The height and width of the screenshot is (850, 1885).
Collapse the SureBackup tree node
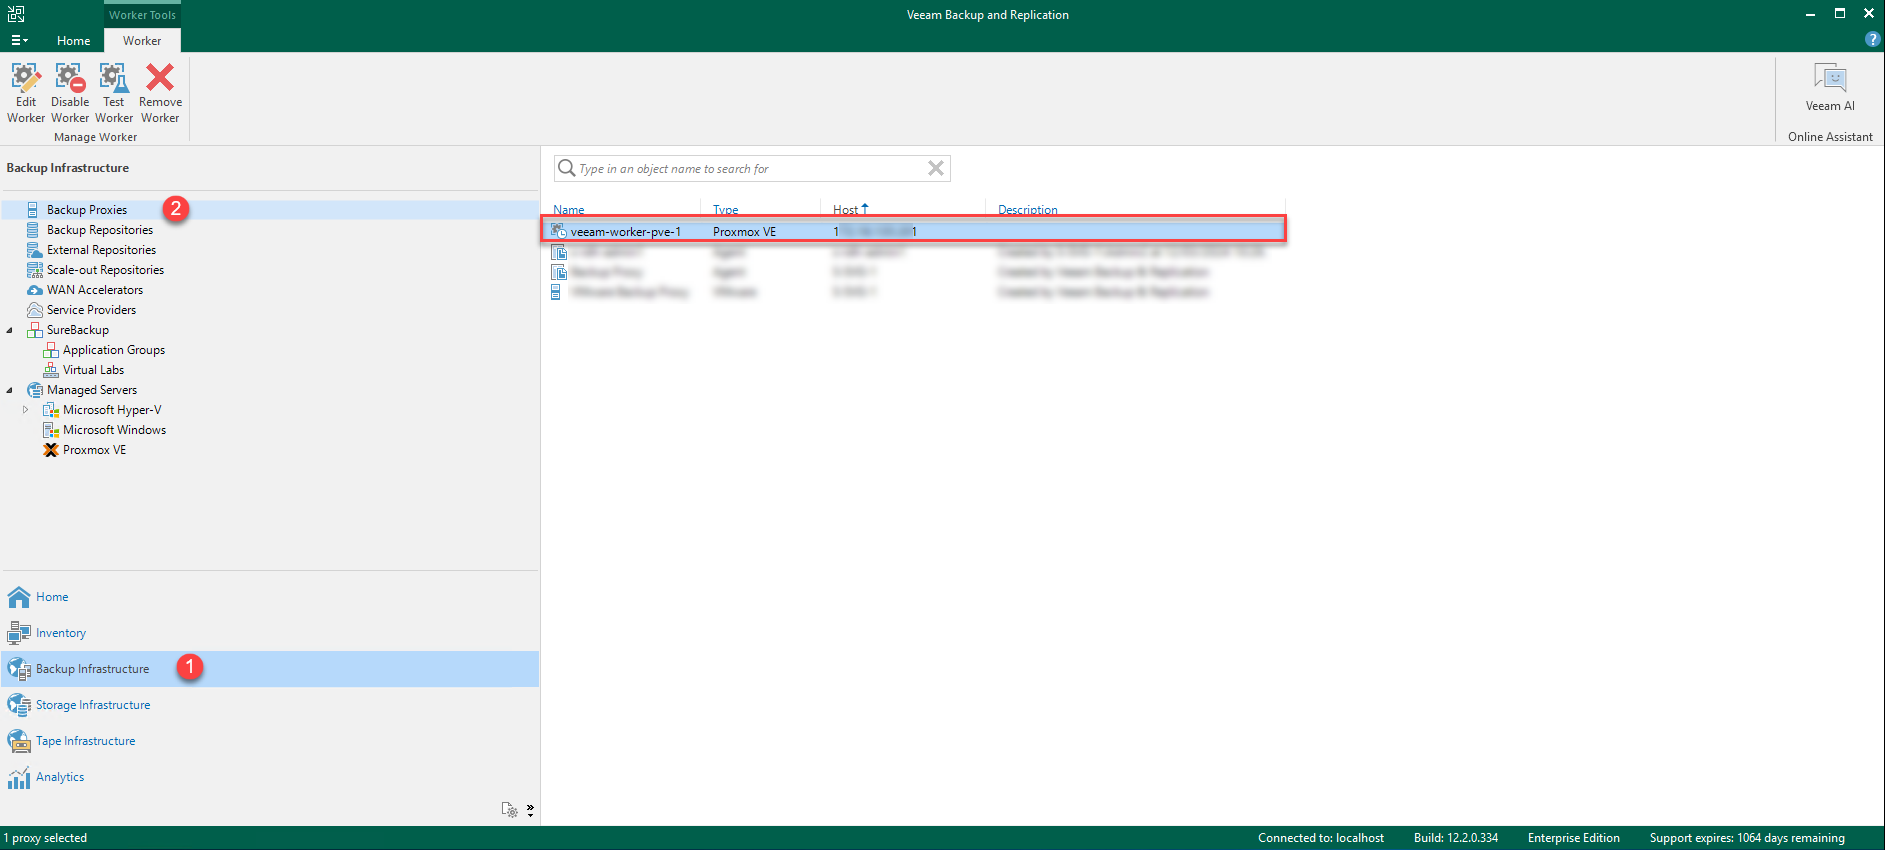[x=10, y=330]
